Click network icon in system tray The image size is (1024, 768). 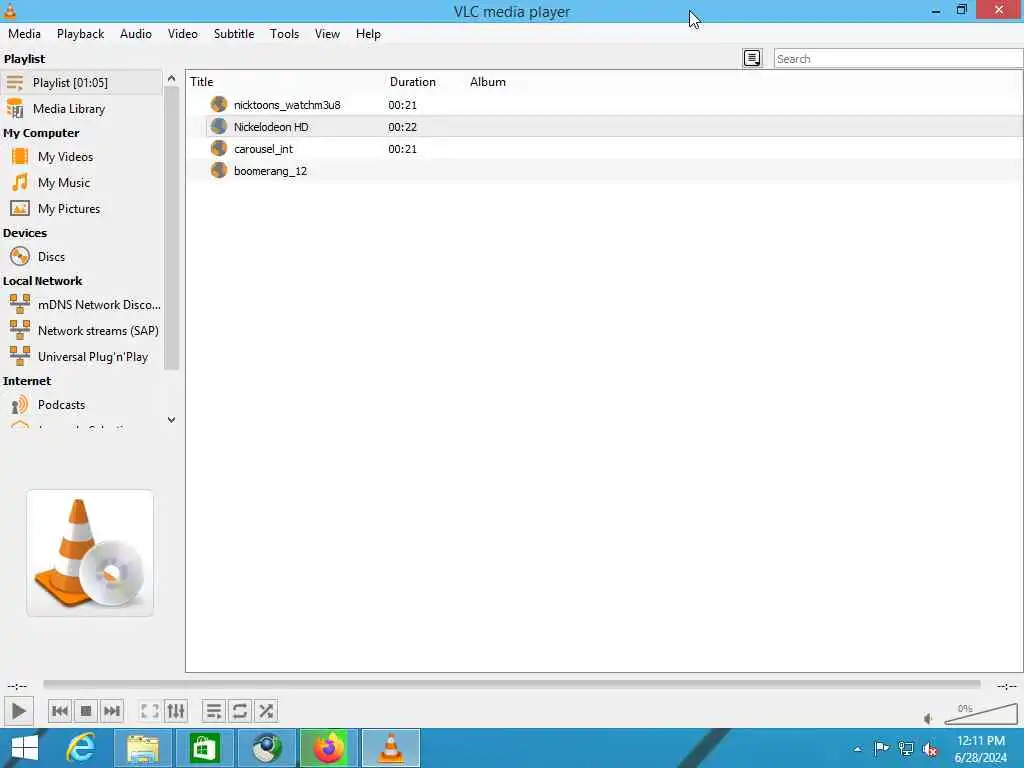906,748
